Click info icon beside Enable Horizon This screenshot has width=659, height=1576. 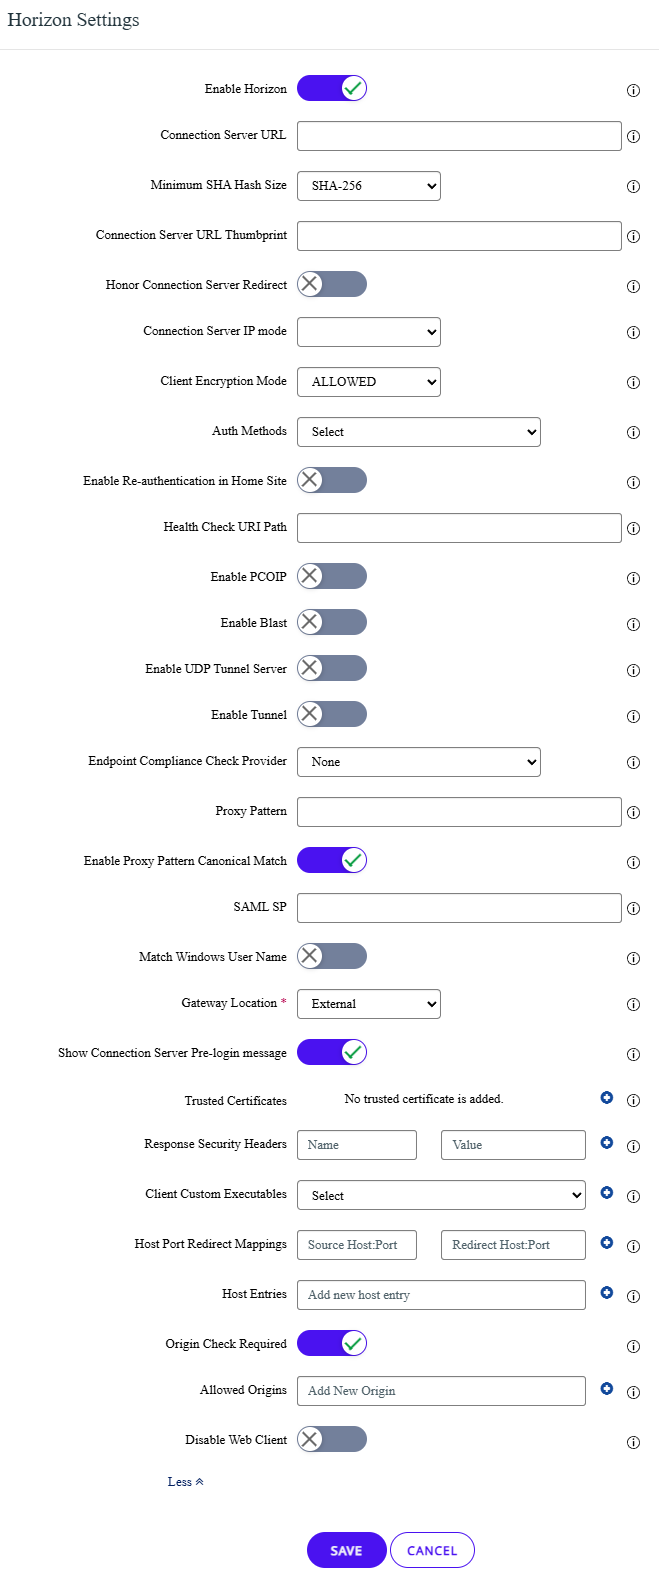(x=633, y=90)
